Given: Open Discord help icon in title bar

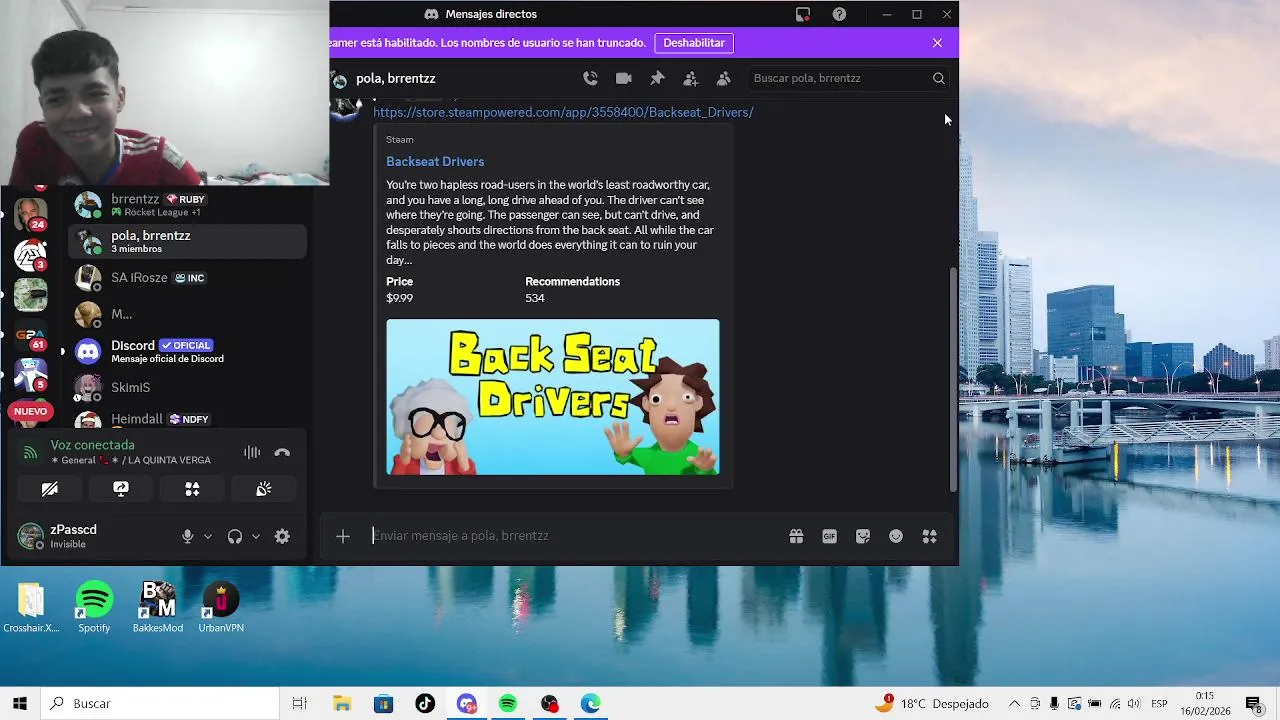Looking at the screenshot, I should (839, 14).
